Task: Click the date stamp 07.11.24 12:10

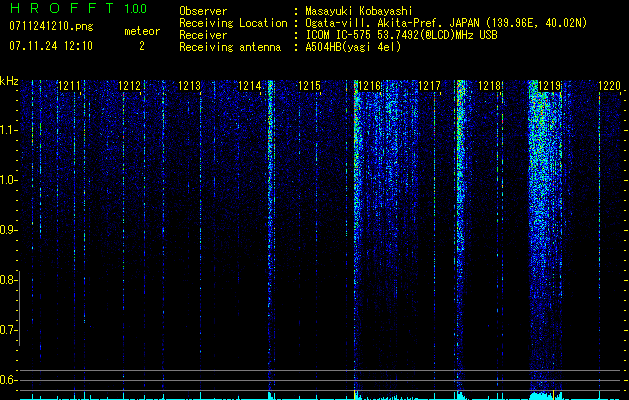Action: [51, 46]
